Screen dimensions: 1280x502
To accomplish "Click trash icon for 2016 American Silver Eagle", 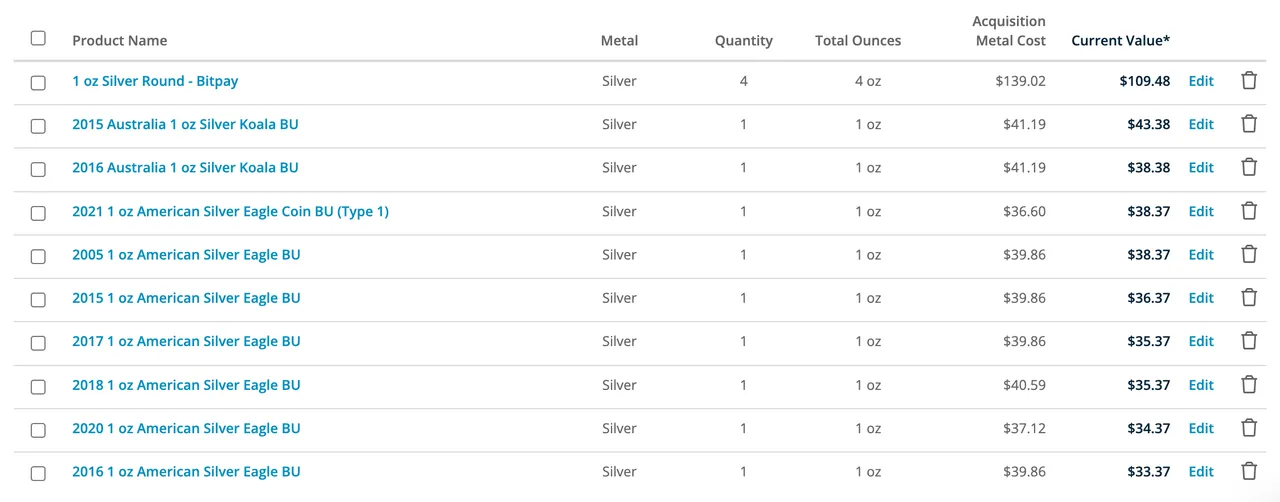I will (1249, 471).
